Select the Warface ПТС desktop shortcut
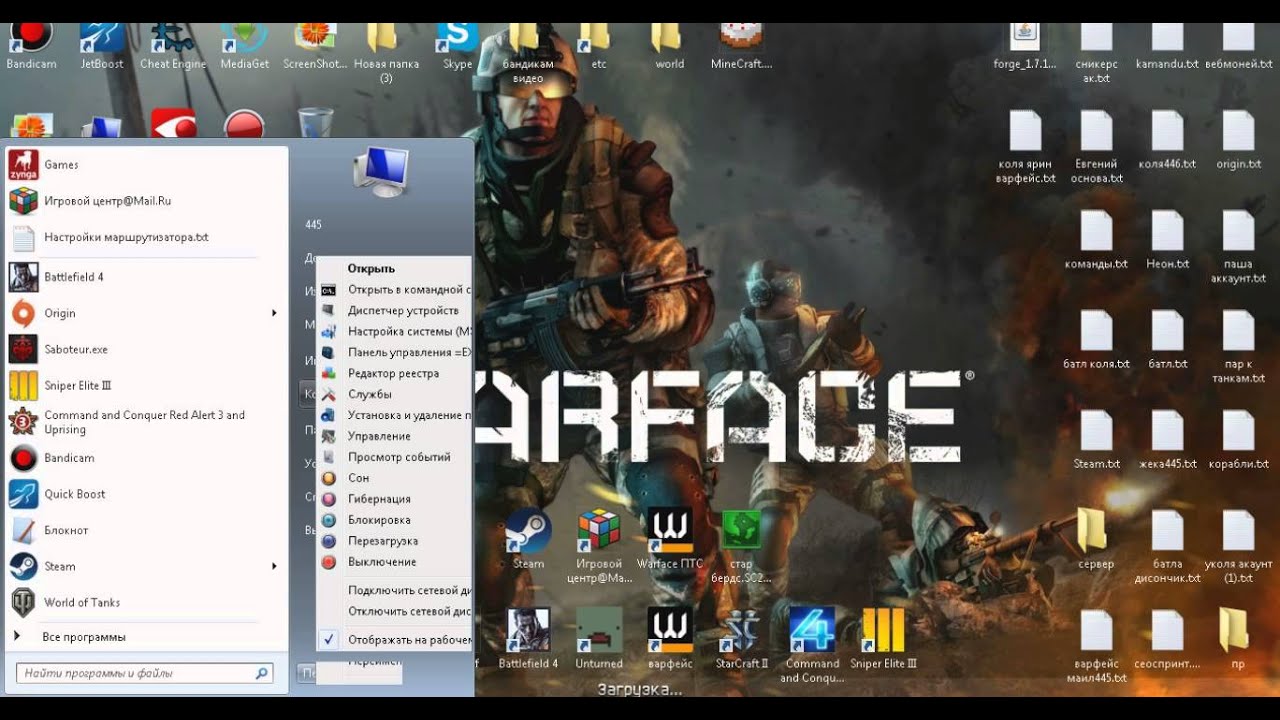1280x720 pixels. 670,539
